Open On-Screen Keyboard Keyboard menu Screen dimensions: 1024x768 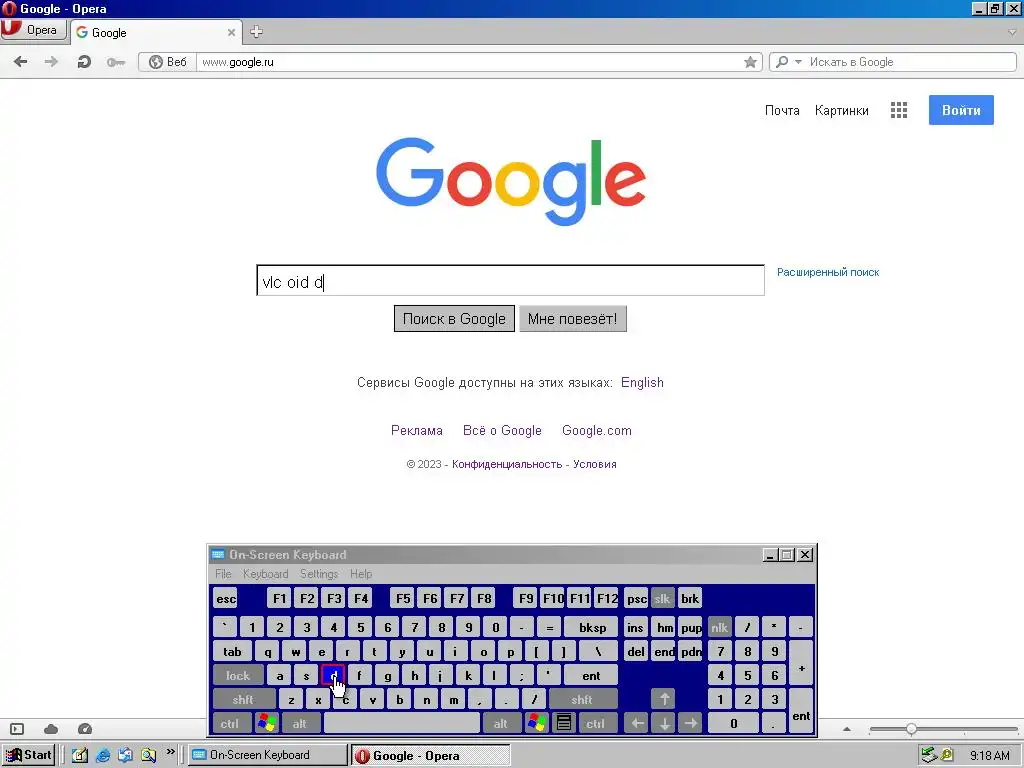point(265,574)
